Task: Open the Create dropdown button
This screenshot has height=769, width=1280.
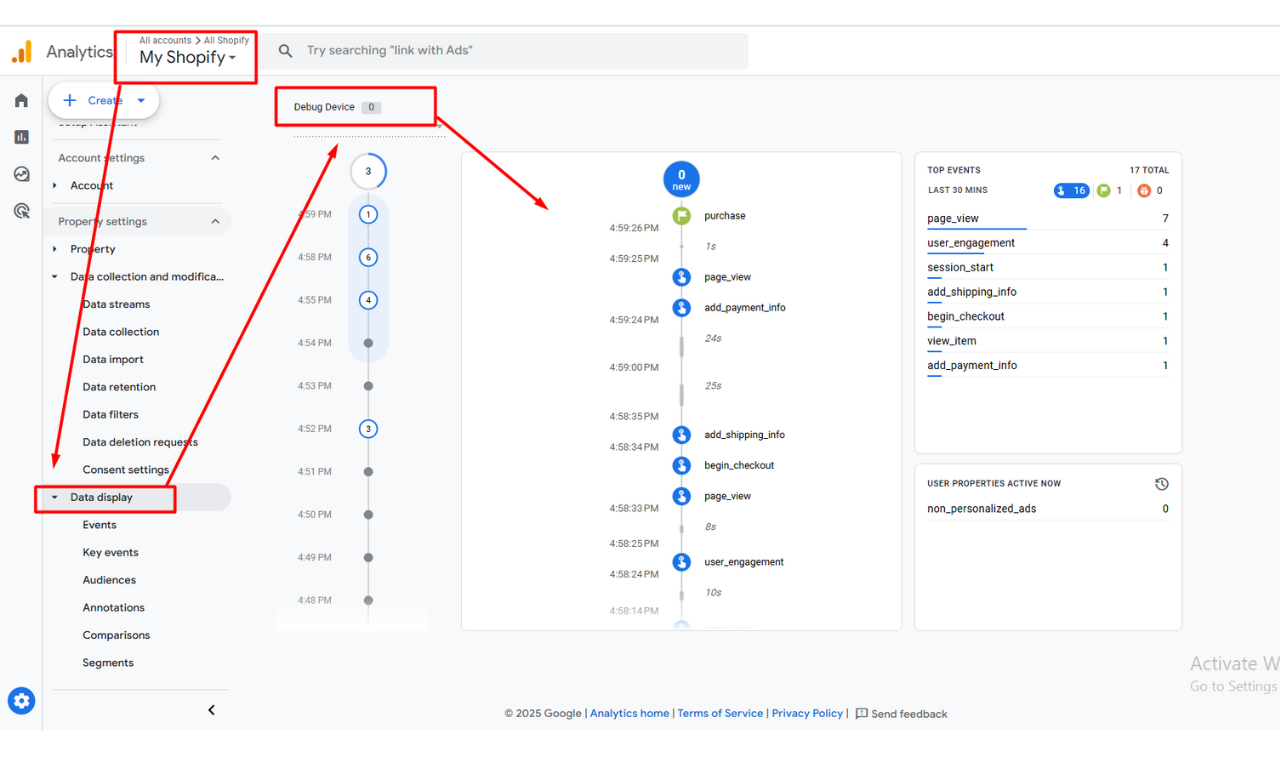Action: click(x=104, y=100)
